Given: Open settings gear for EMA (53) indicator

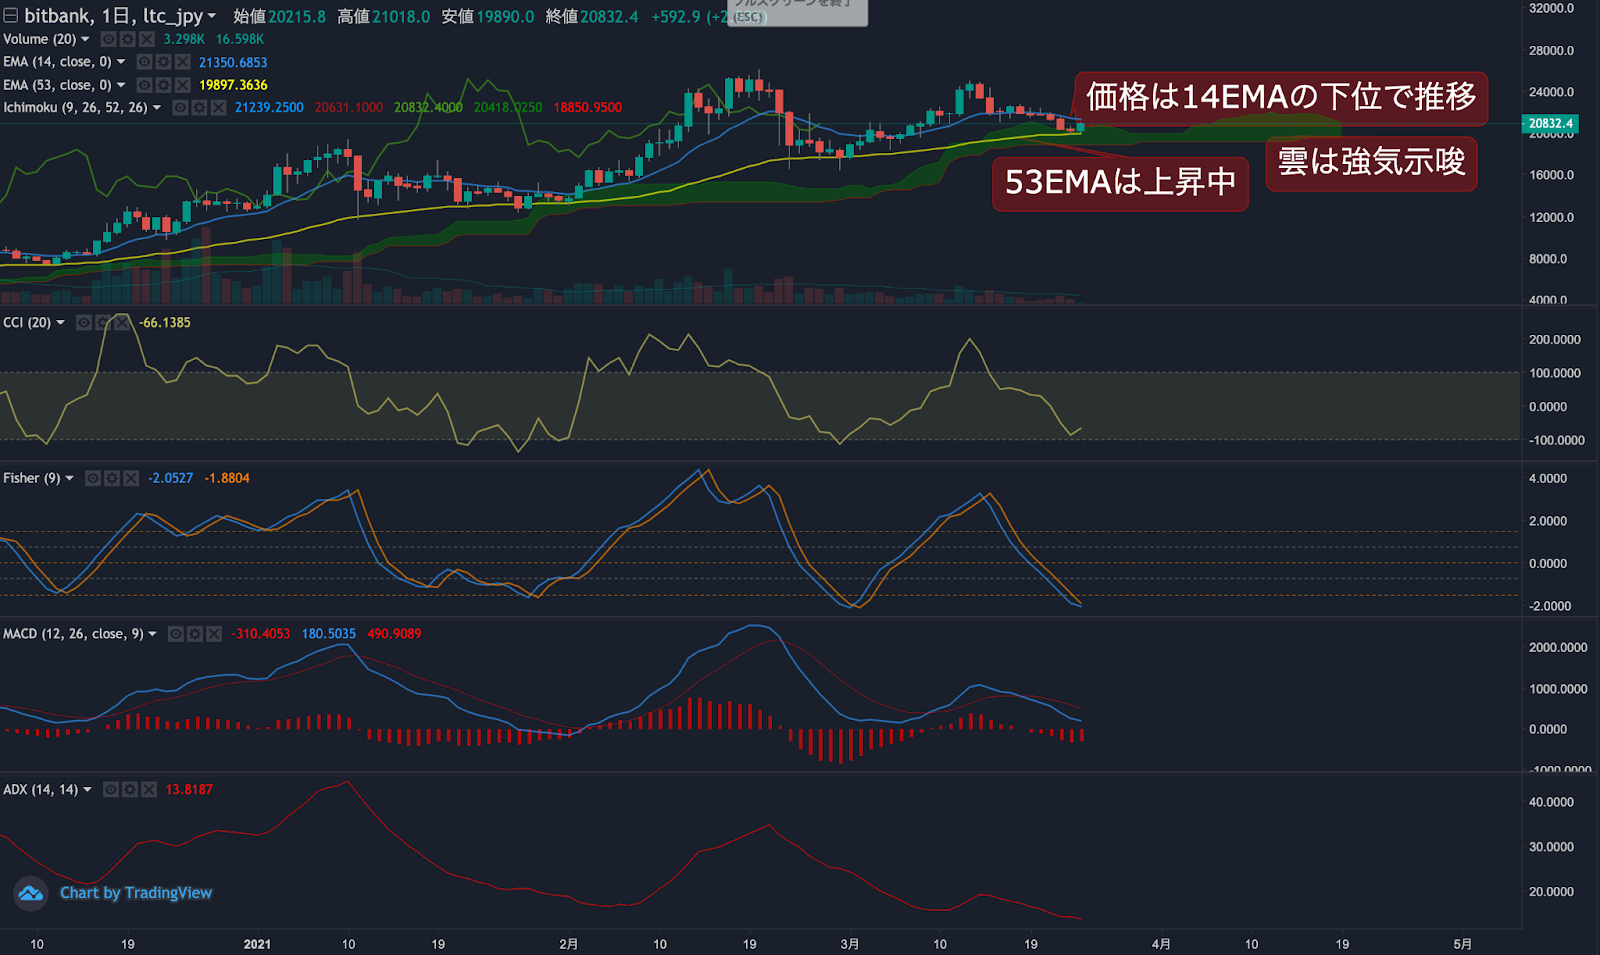Looking at the screenshot, I should [x=164, y=85].
